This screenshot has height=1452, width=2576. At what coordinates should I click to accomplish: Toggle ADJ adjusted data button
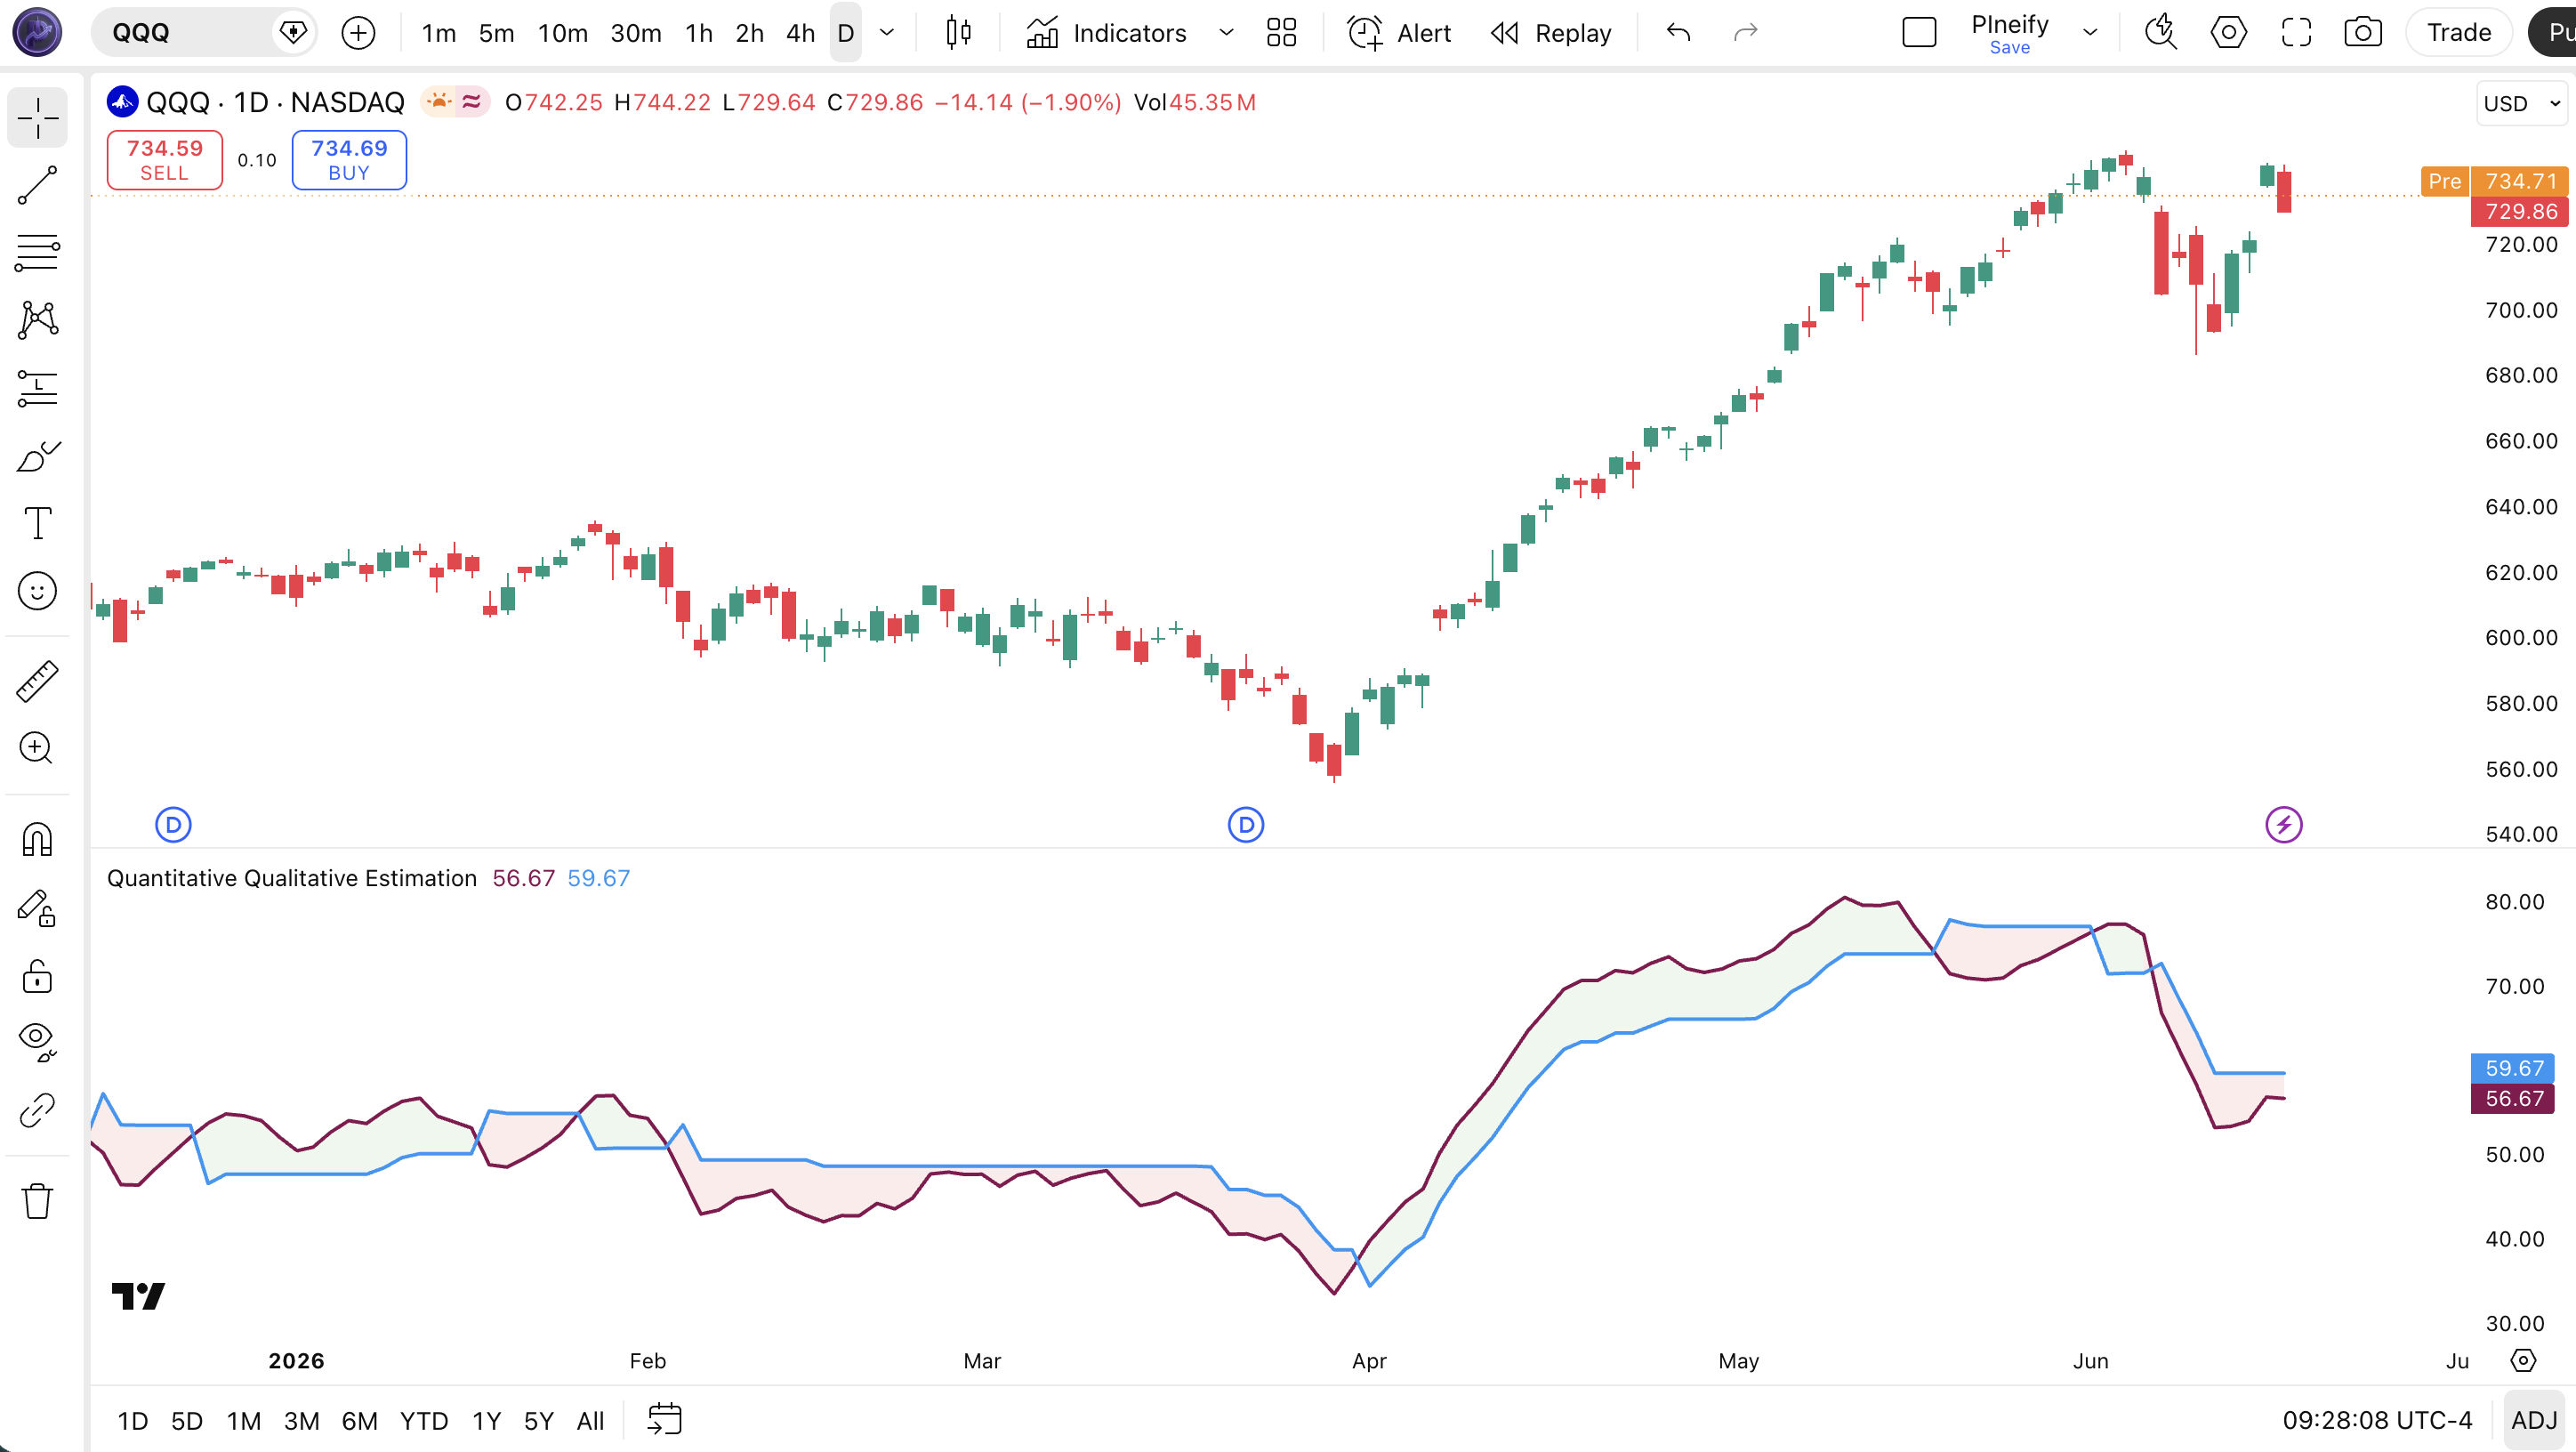pos(2534,1420)
